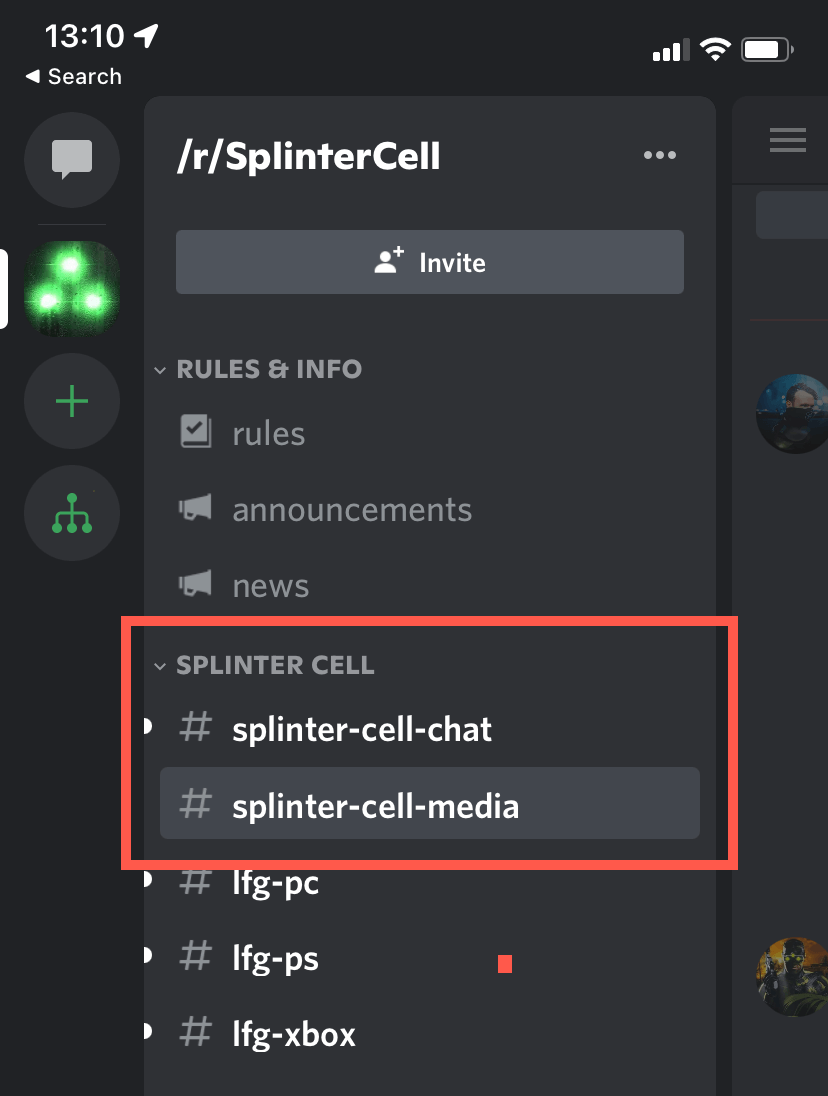Click the Invite button
Image resolution: width=828 pixels, height=1096 pixels.
430,262
